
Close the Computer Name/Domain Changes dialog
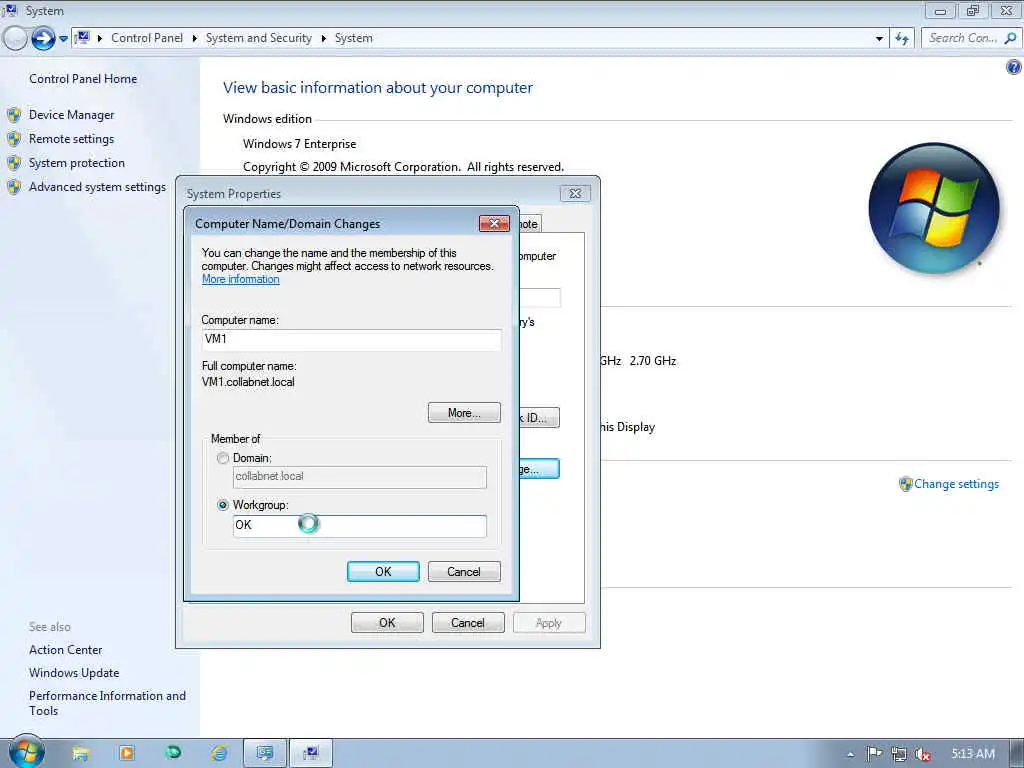click(494, 224)
